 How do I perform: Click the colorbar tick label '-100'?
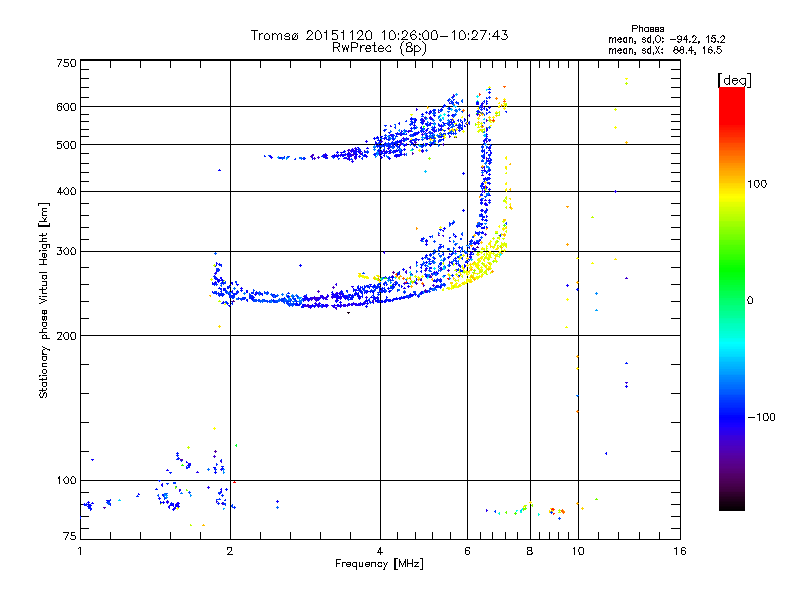tap(761, 417)
